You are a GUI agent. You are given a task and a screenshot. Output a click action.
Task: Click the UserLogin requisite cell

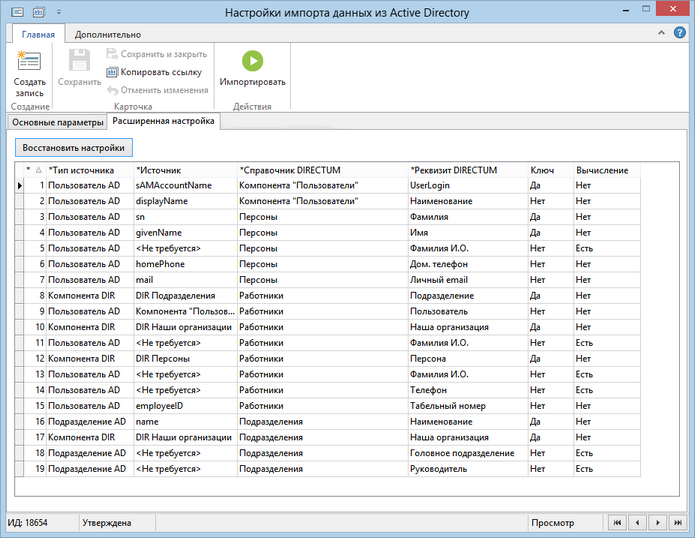[x=468, y=185]
